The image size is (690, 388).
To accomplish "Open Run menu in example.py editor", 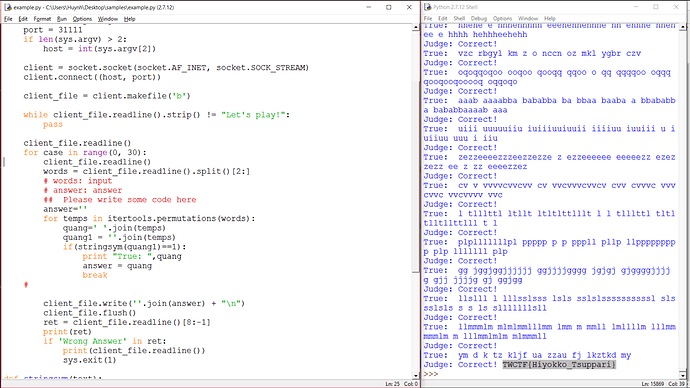I will [62, 19].
